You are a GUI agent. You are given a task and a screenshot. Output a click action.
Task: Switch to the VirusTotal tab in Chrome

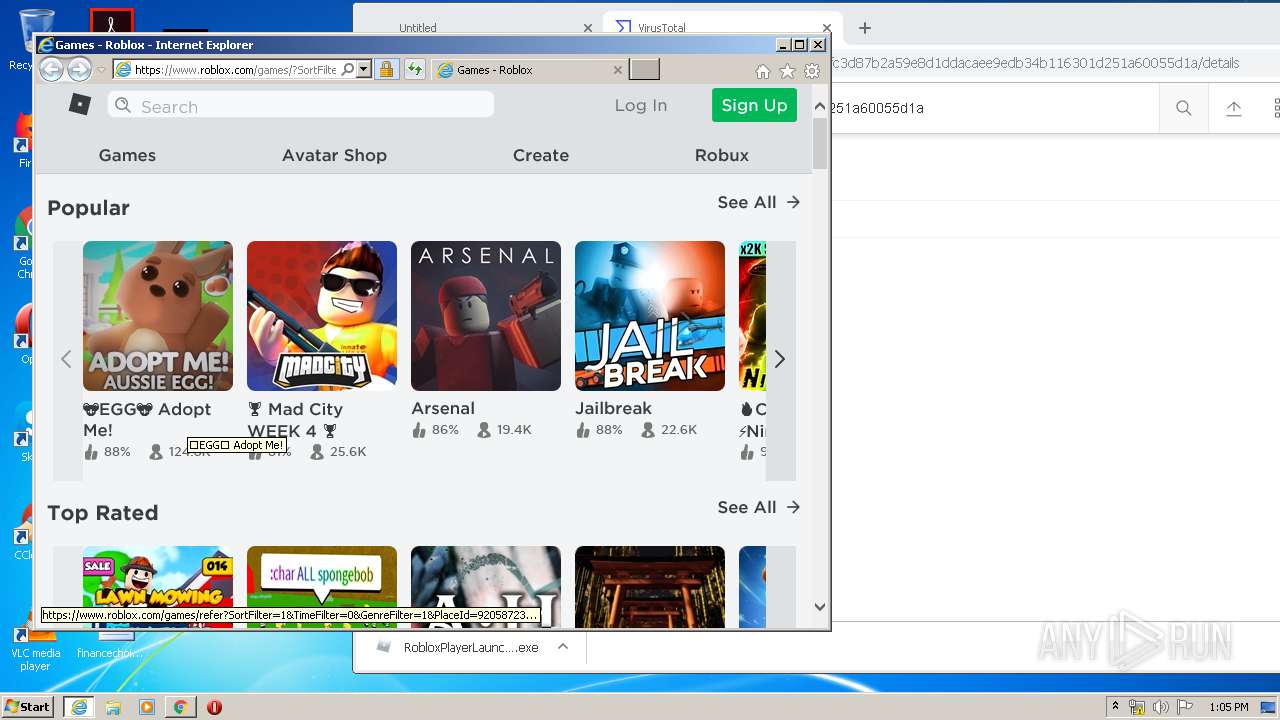(722, 27)
